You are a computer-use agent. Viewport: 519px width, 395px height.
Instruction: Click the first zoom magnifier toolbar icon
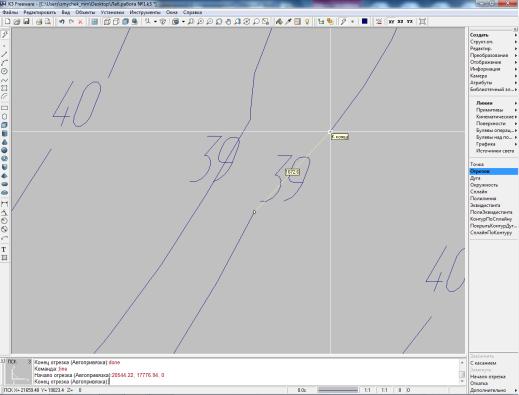190,22
